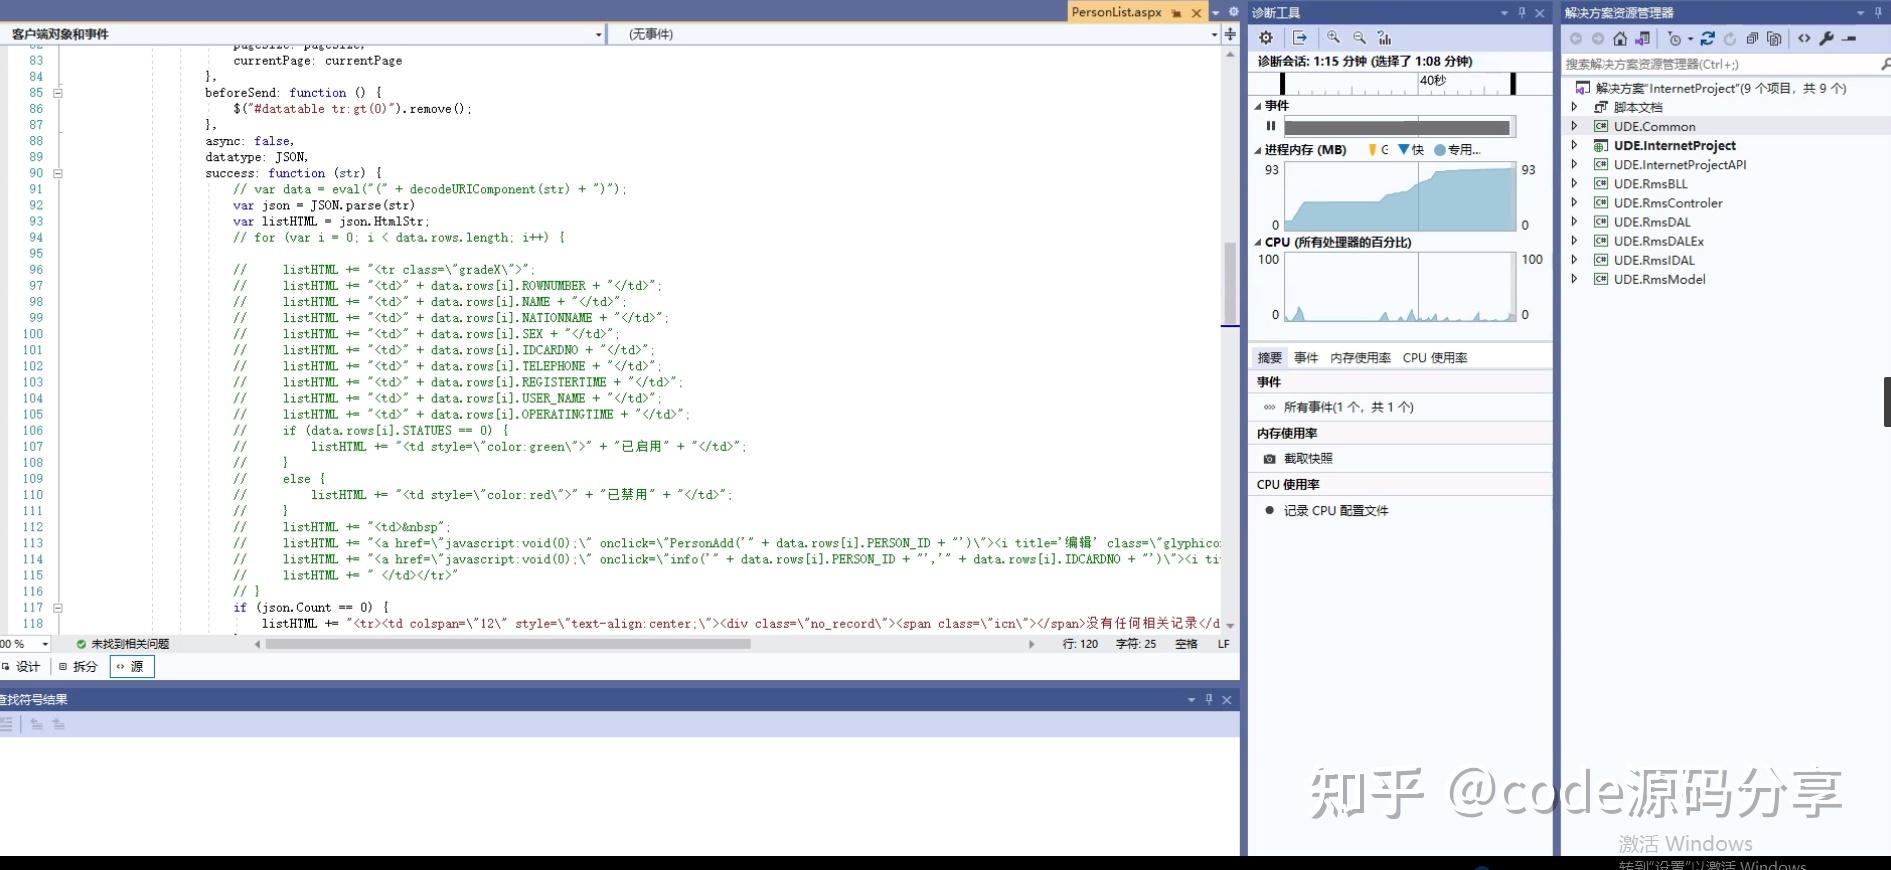Viewport: 1891px width, 870px height.
Task: Pin the find symbol results panel
Action: click(x=1209, y=700)
